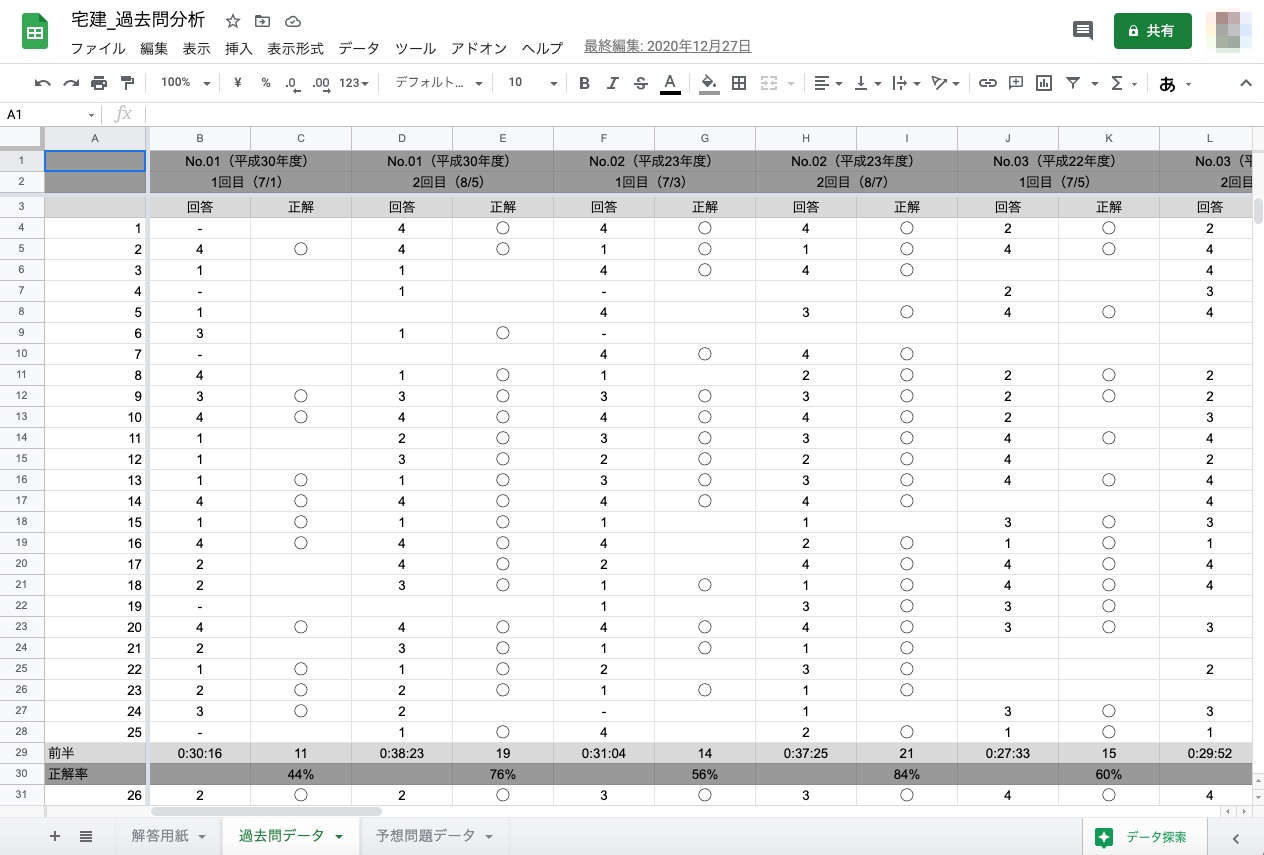Toggle strikethrough formatting
Viewport: 1264px width, 855px height.
tap(641, 83)
